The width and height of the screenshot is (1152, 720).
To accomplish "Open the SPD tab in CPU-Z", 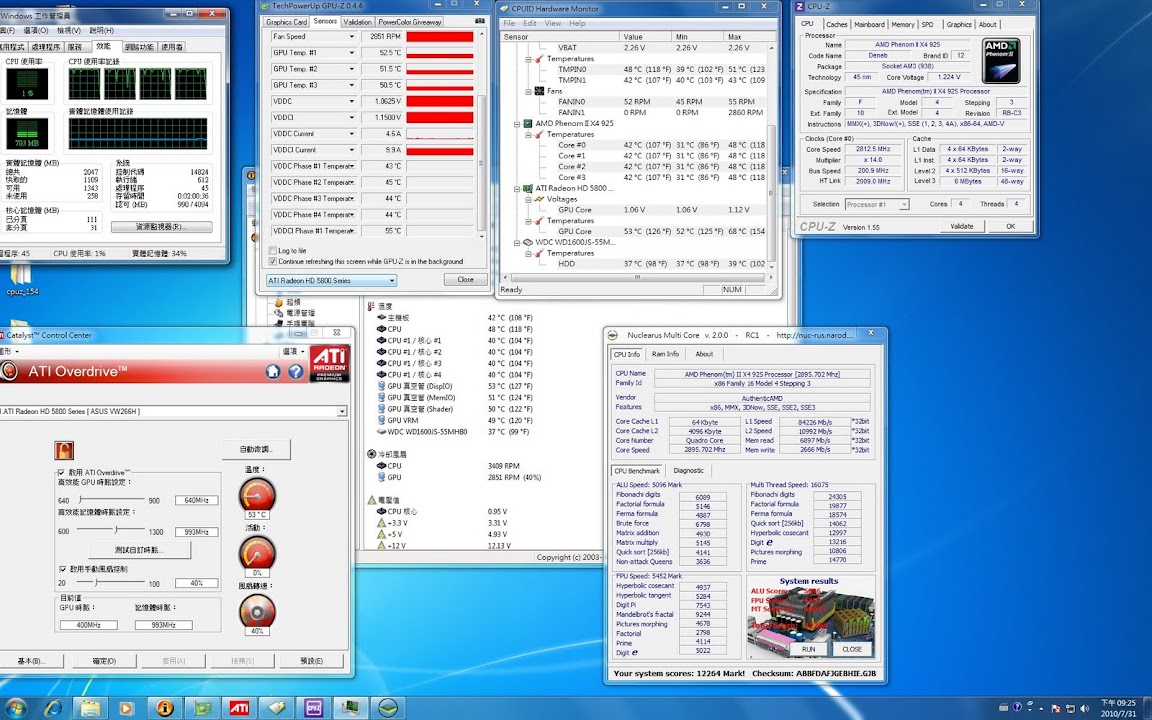I will point(927,24).
